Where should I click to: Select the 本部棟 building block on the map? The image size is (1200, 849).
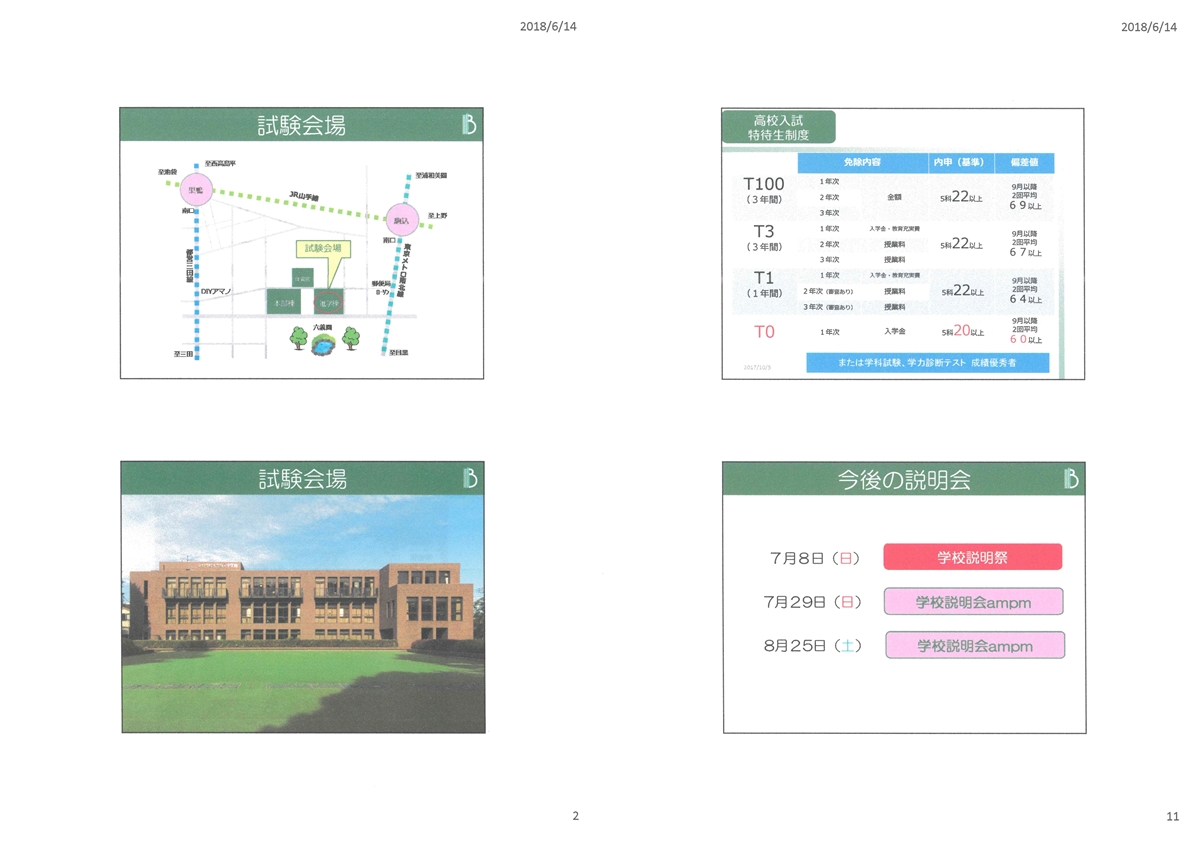284,301
